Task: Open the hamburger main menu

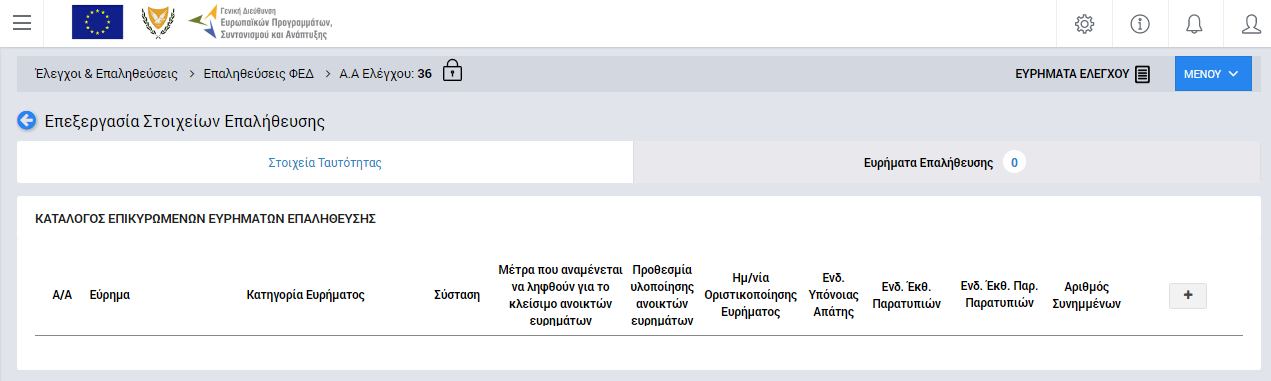Action: coord(22,23)
